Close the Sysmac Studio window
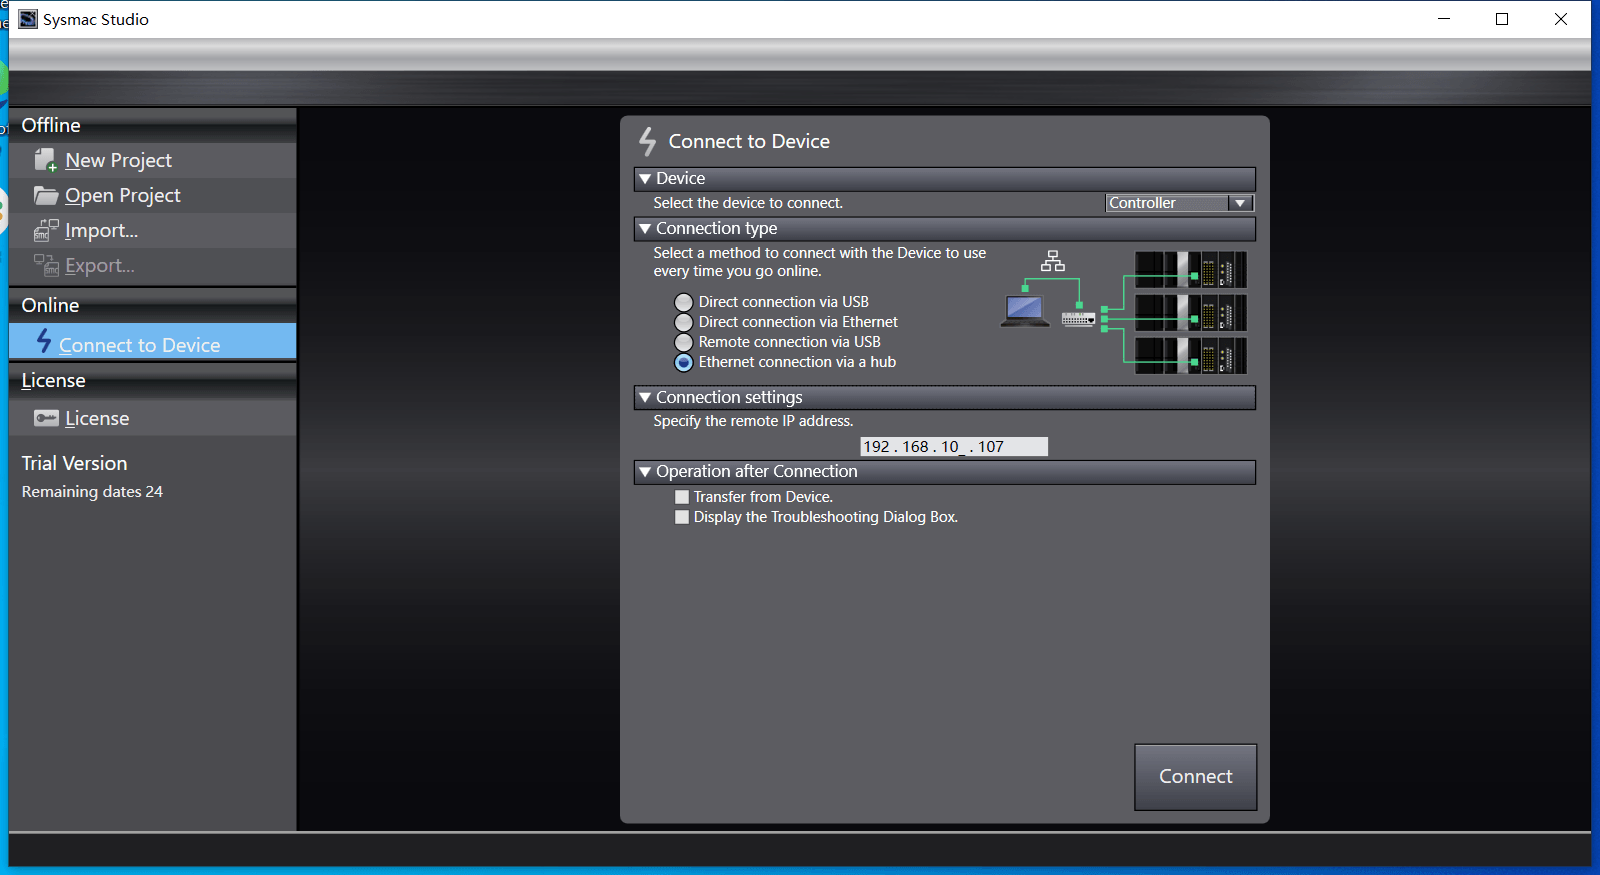The width and height of the screenshot is (1600, 875). tap(1561, 19)
